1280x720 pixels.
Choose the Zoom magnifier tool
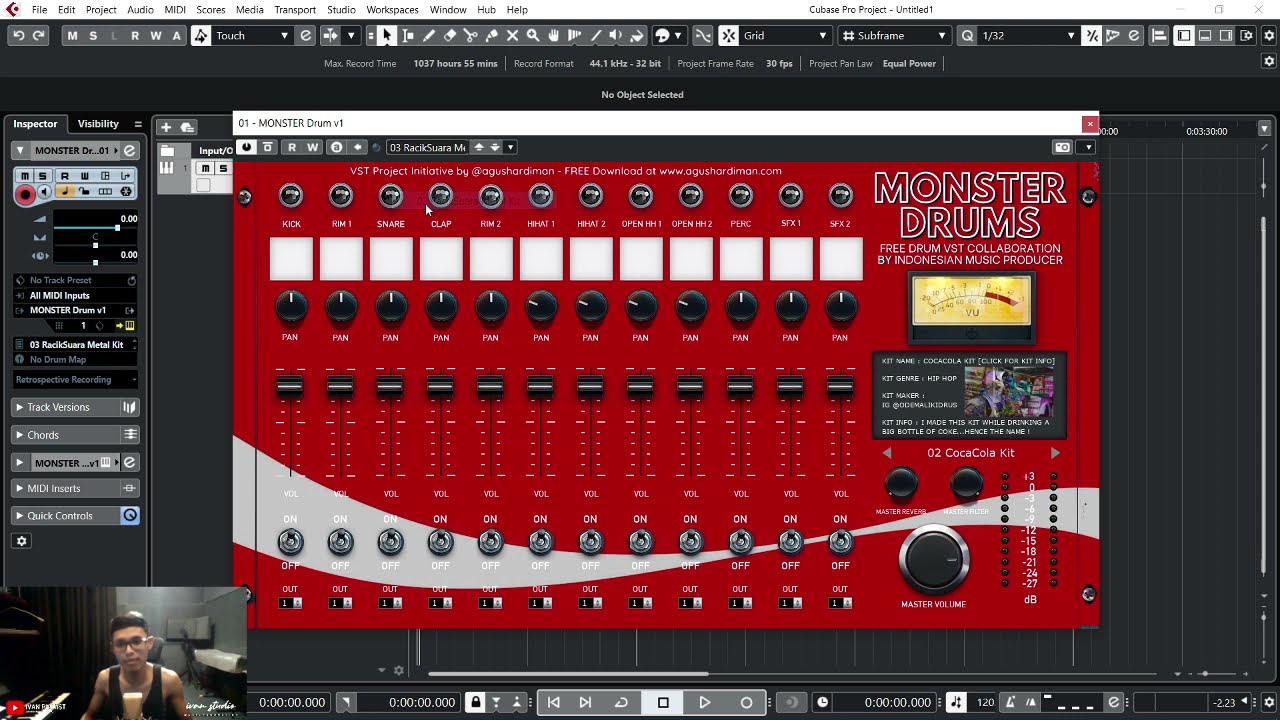(533, 36)
